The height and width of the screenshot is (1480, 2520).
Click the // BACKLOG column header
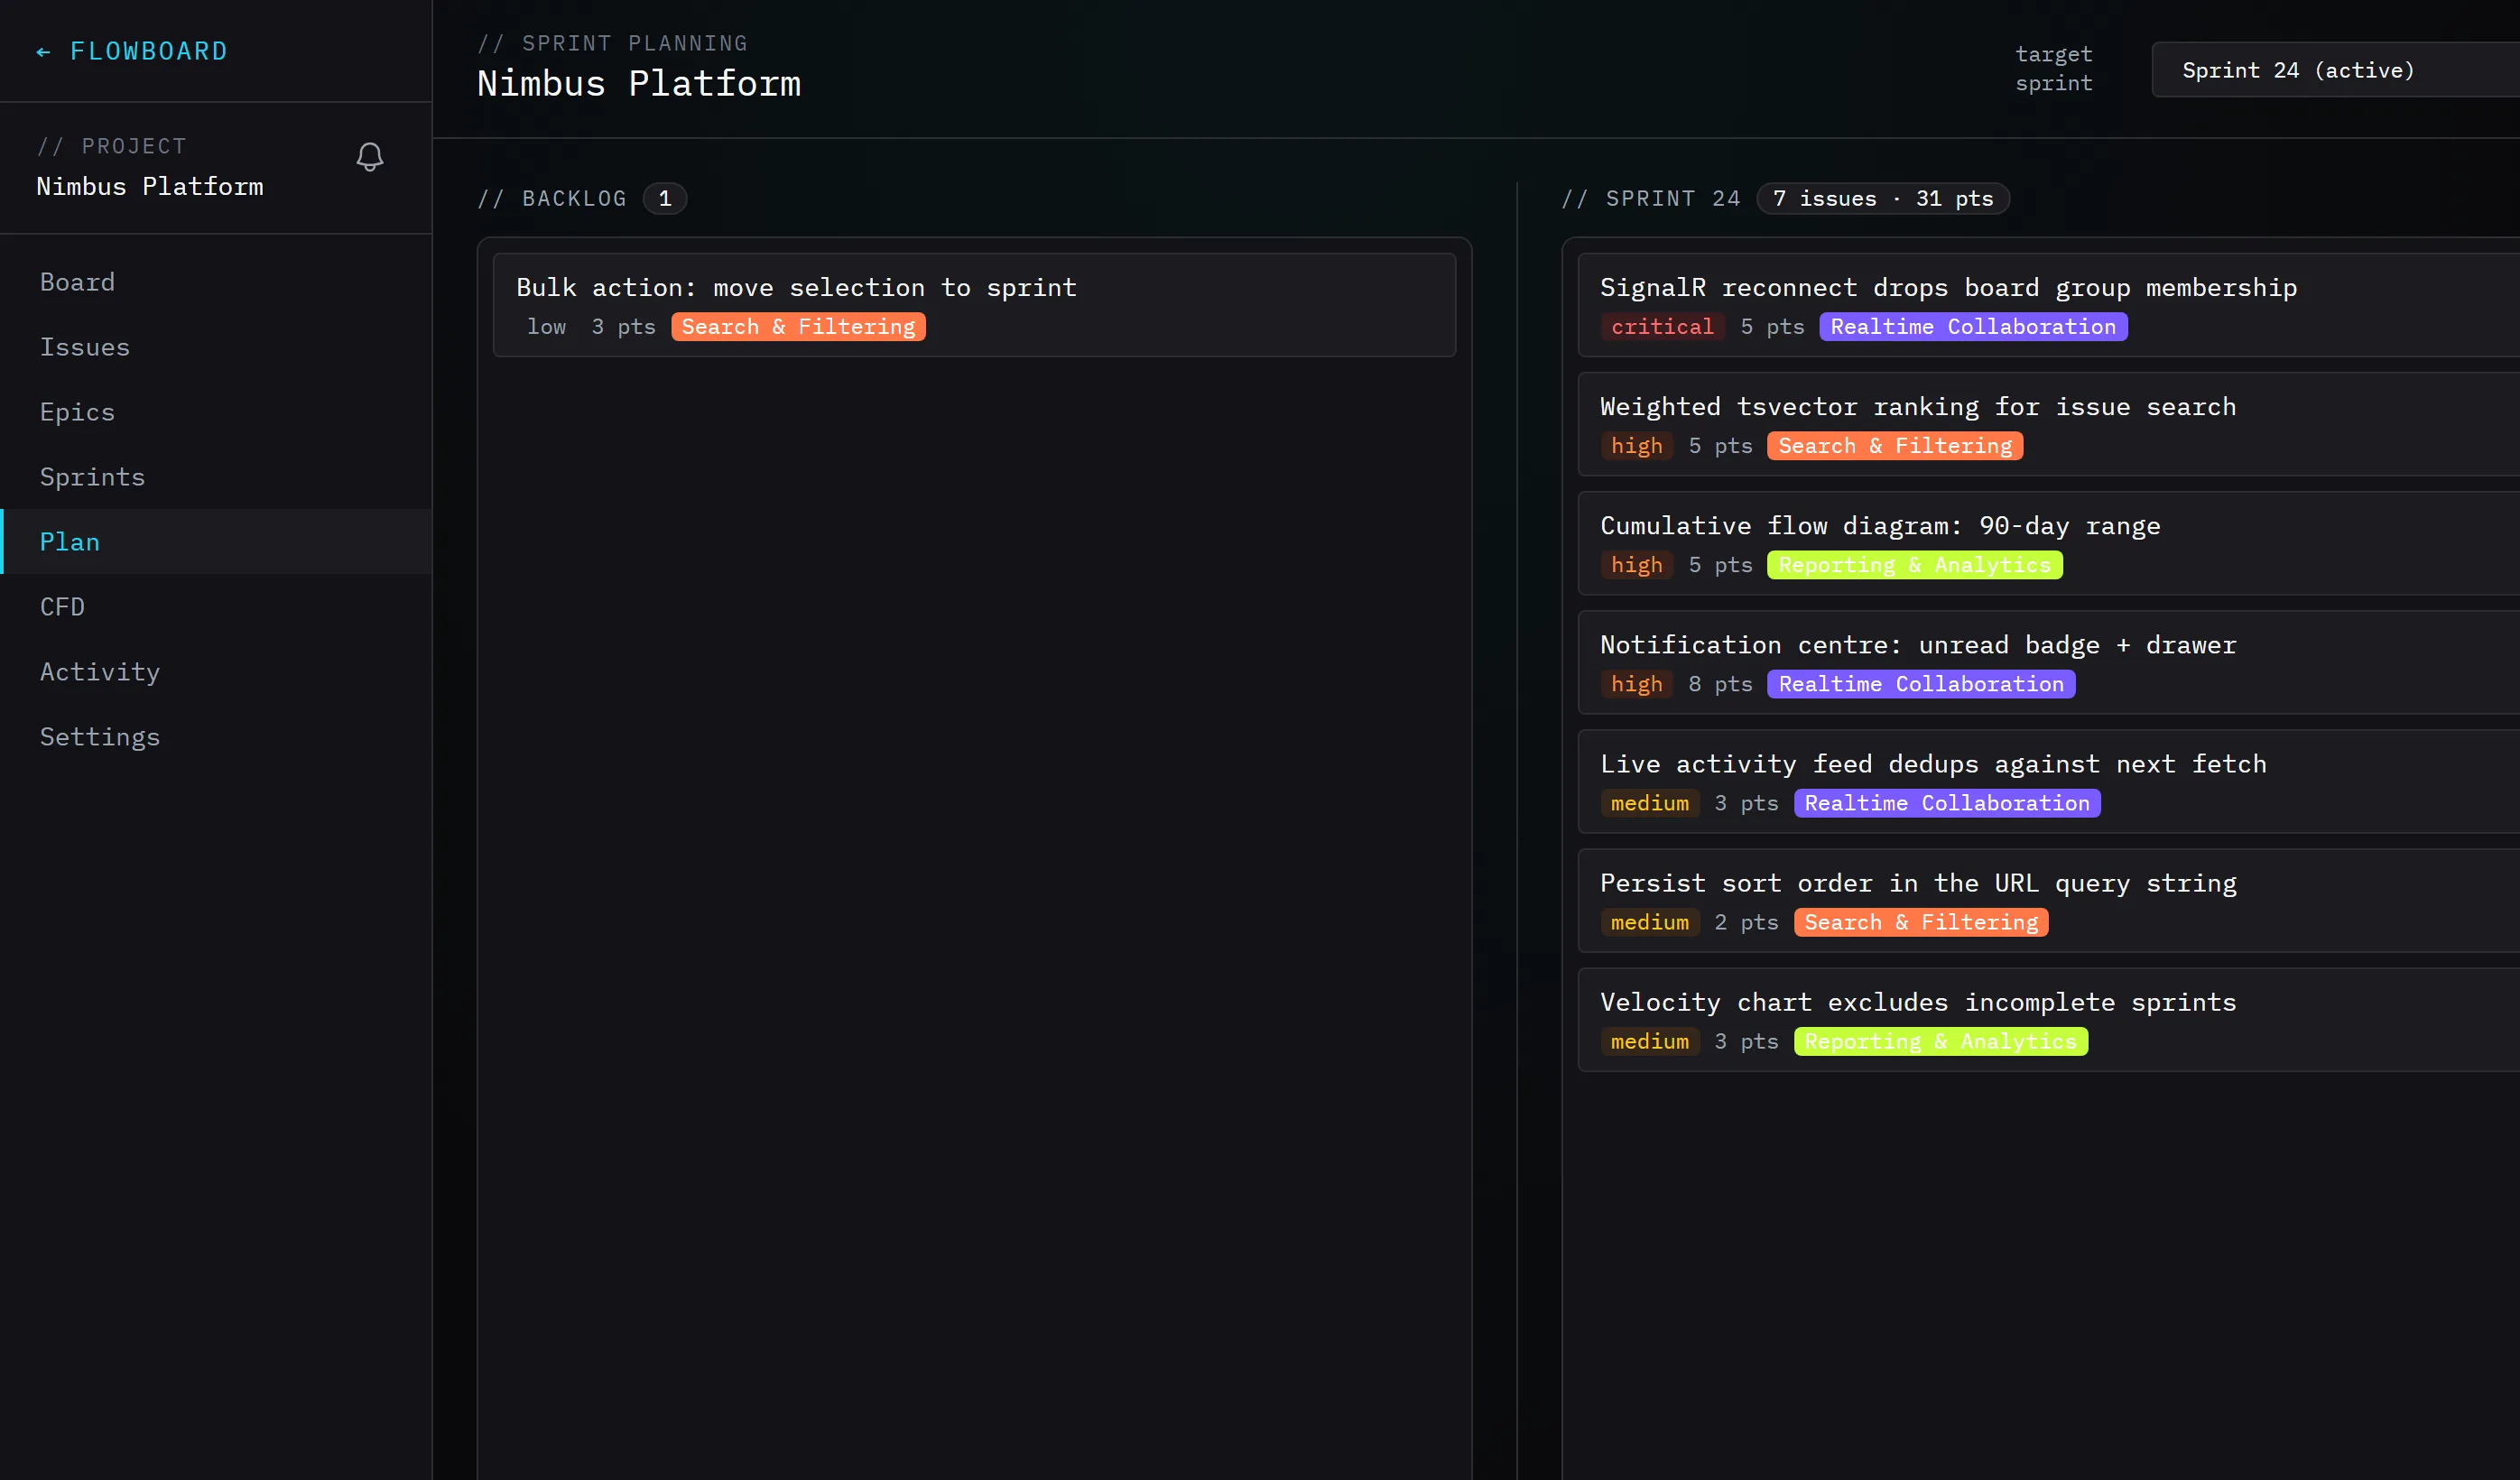coord(552,198)
